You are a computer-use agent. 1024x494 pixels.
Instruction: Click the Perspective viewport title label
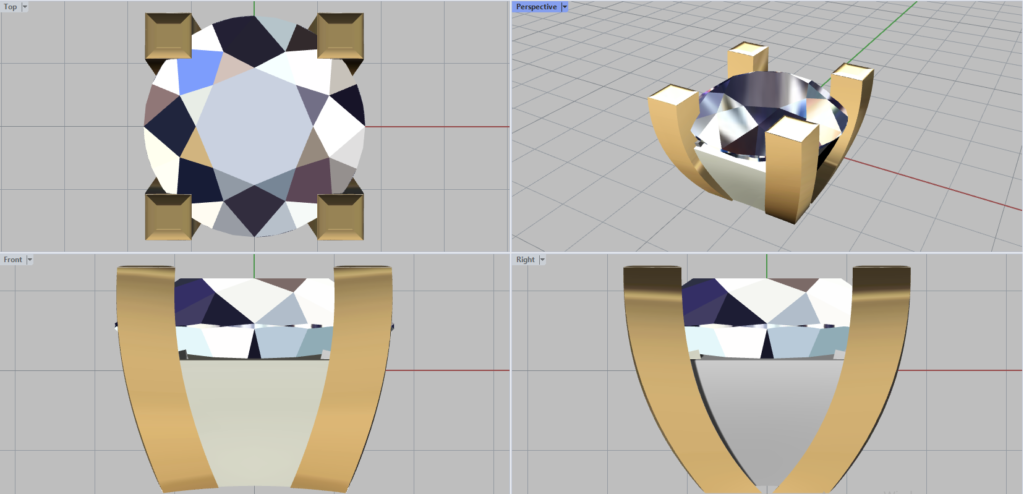536,6
